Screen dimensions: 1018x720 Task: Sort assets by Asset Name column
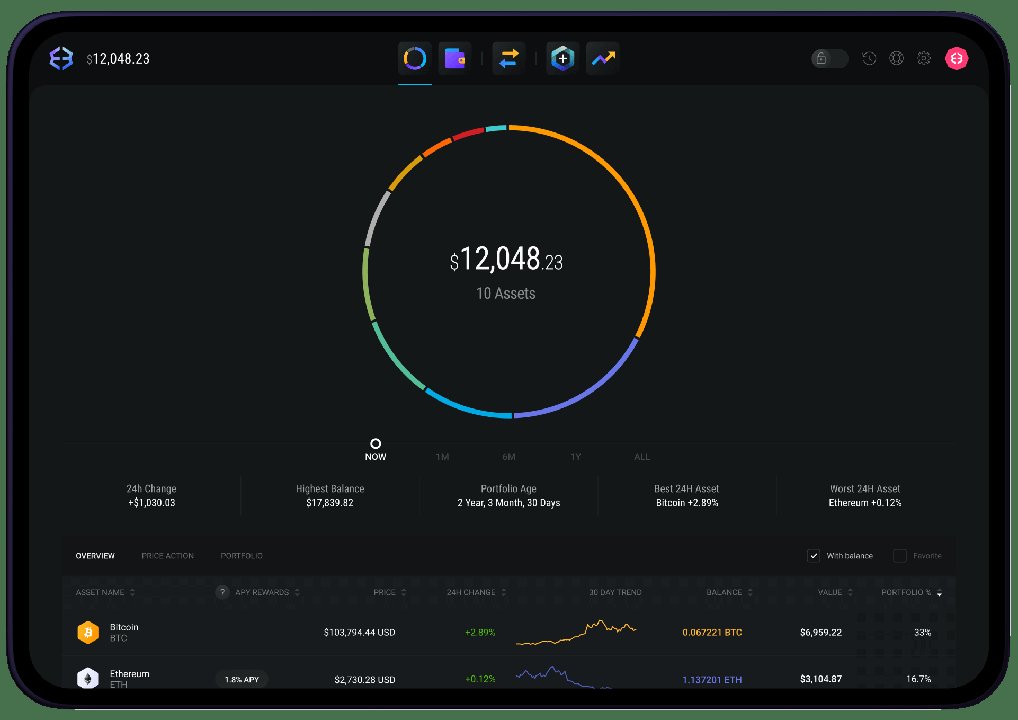tap(105, 592)
